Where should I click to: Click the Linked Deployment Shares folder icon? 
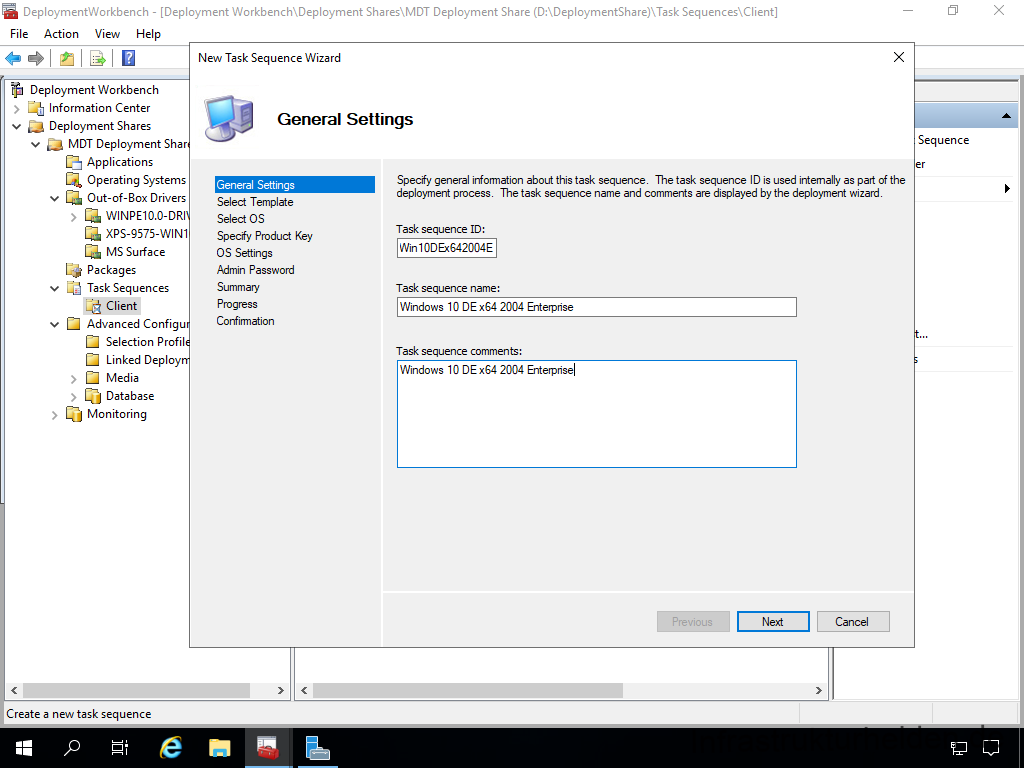tap(93, 360)
